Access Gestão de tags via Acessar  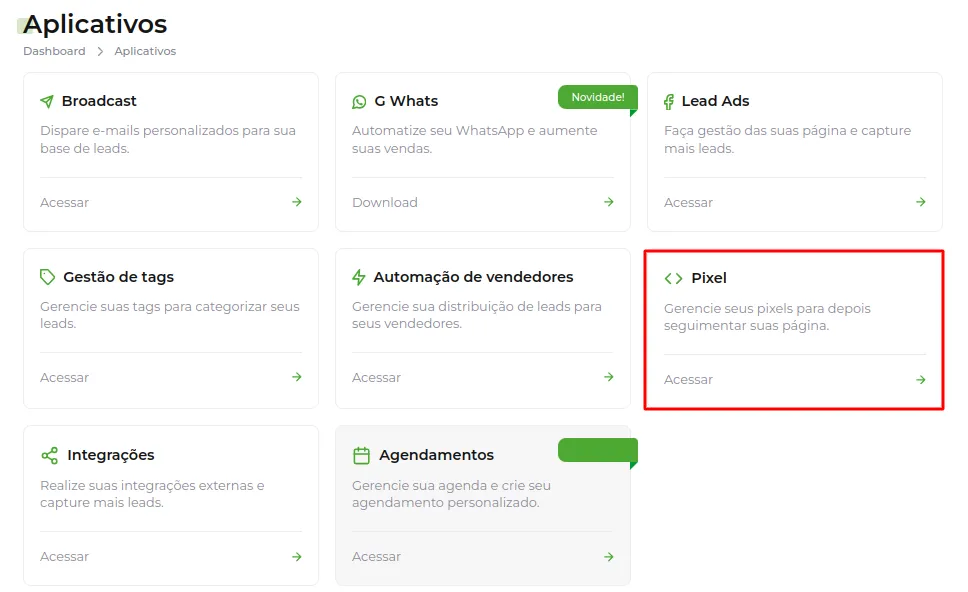[x=64, y=377]
